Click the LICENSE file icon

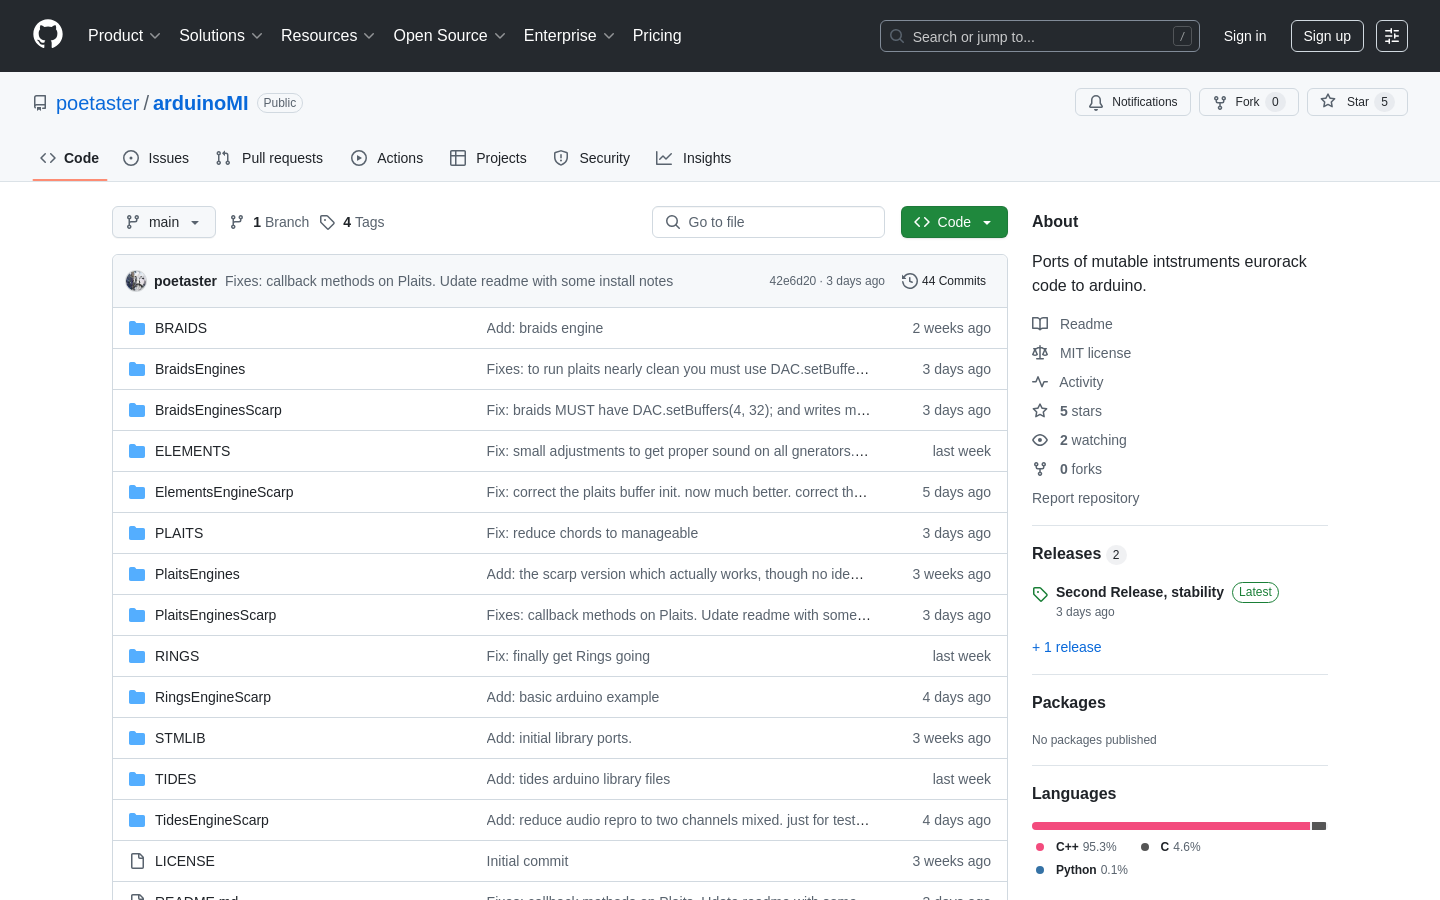click(137, 861)
